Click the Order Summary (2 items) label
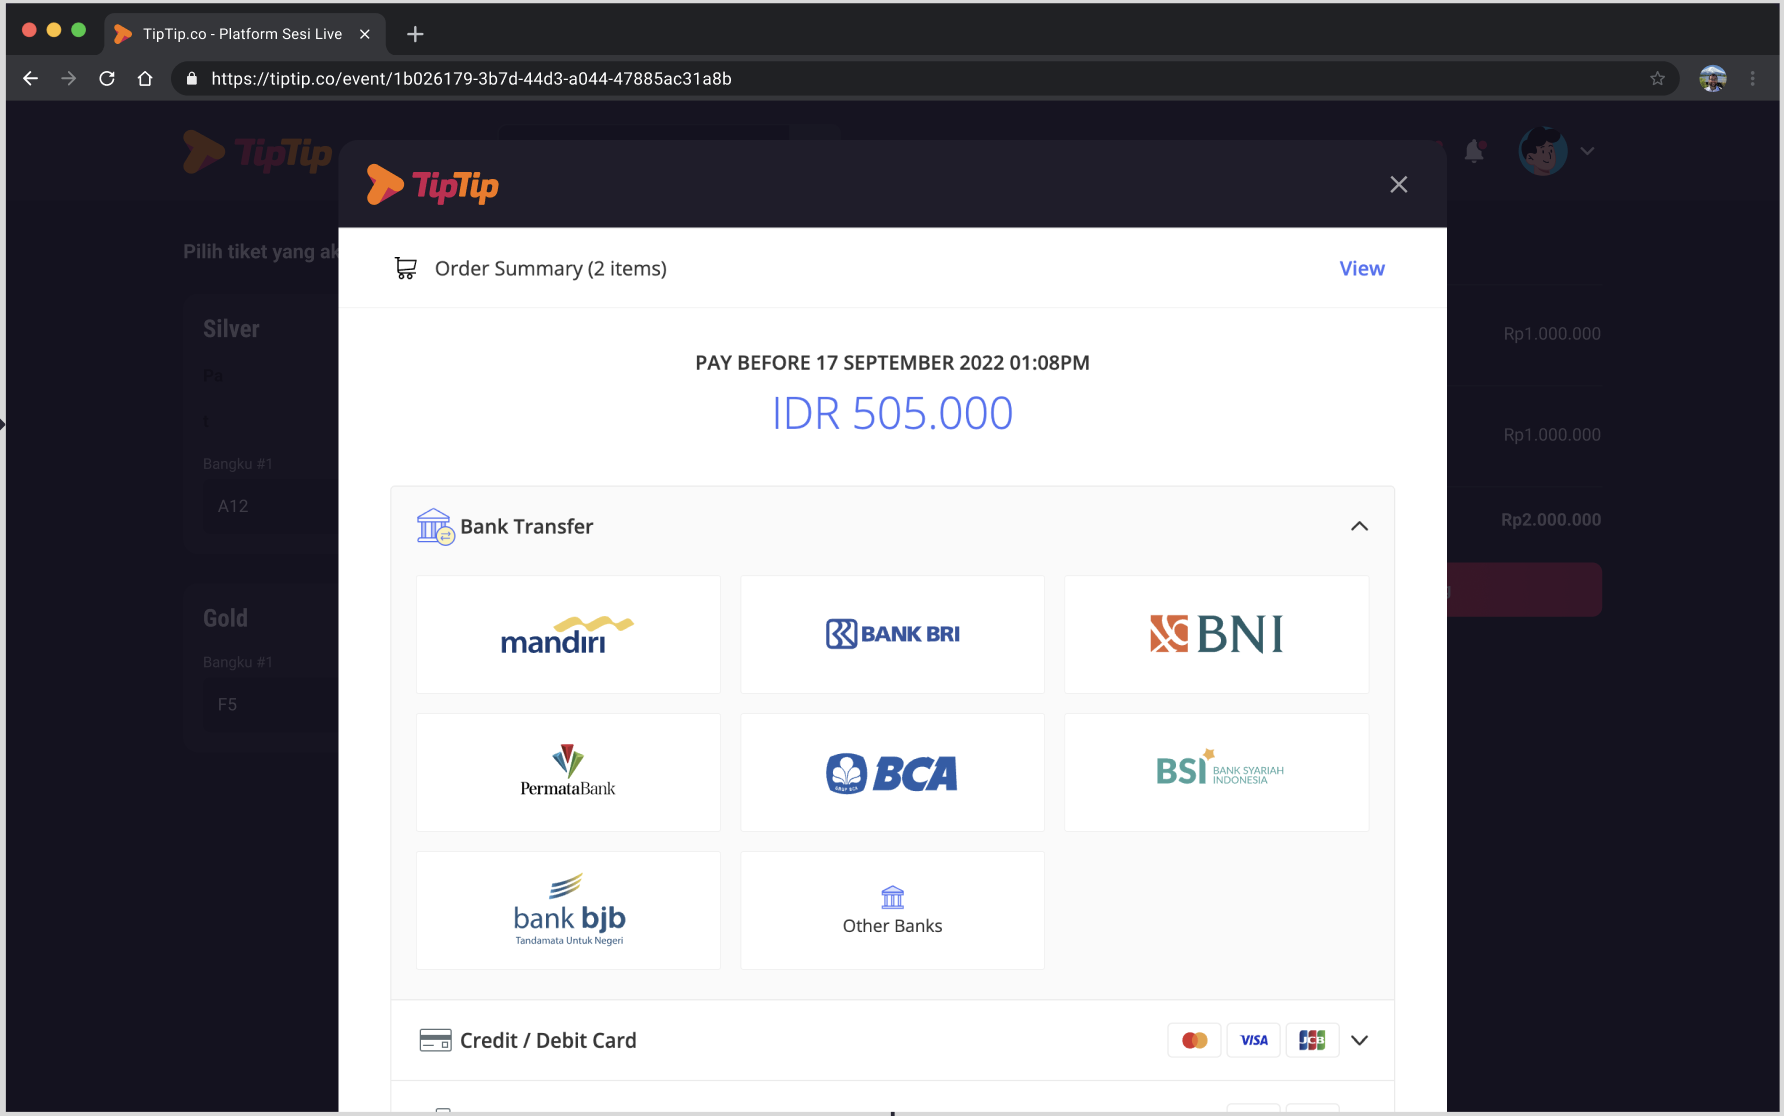Viewport: 1784px width, 1116px height. pos(551,268)
